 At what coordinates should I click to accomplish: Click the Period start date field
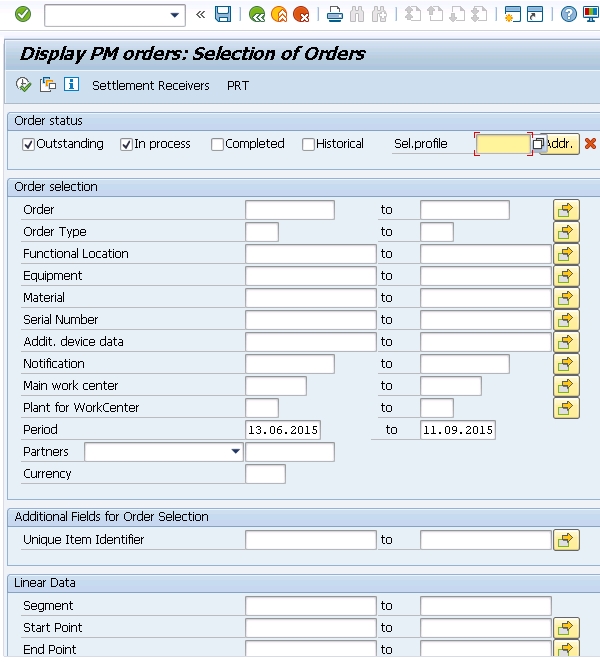pyautogui.click(x=285, y=430)
